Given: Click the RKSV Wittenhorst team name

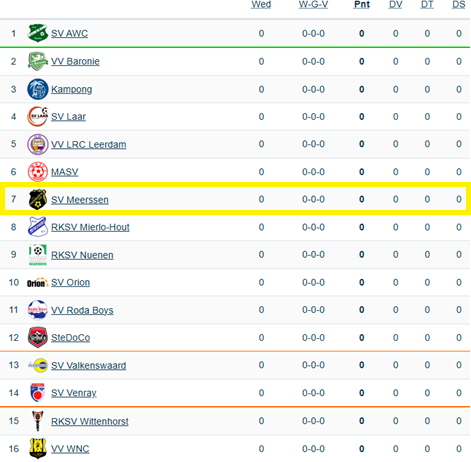Looking at the screenshot, I should (90, 421).
